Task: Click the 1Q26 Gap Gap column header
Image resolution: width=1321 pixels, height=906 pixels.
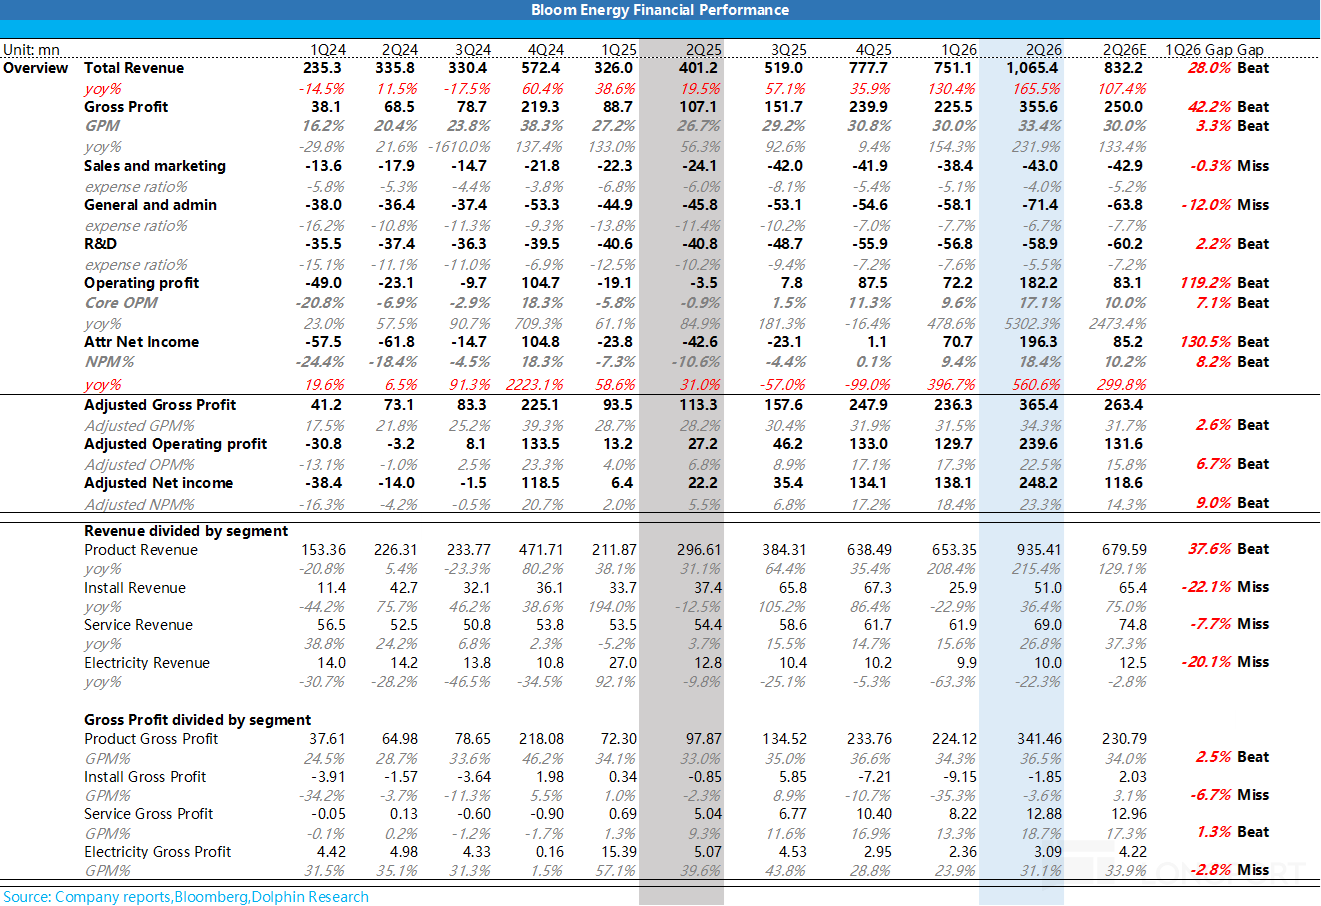Action: (1215, 50)
